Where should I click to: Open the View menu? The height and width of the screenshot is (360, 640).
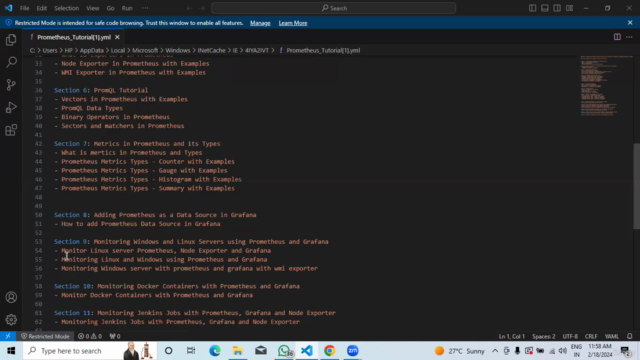tap(93, 8)
